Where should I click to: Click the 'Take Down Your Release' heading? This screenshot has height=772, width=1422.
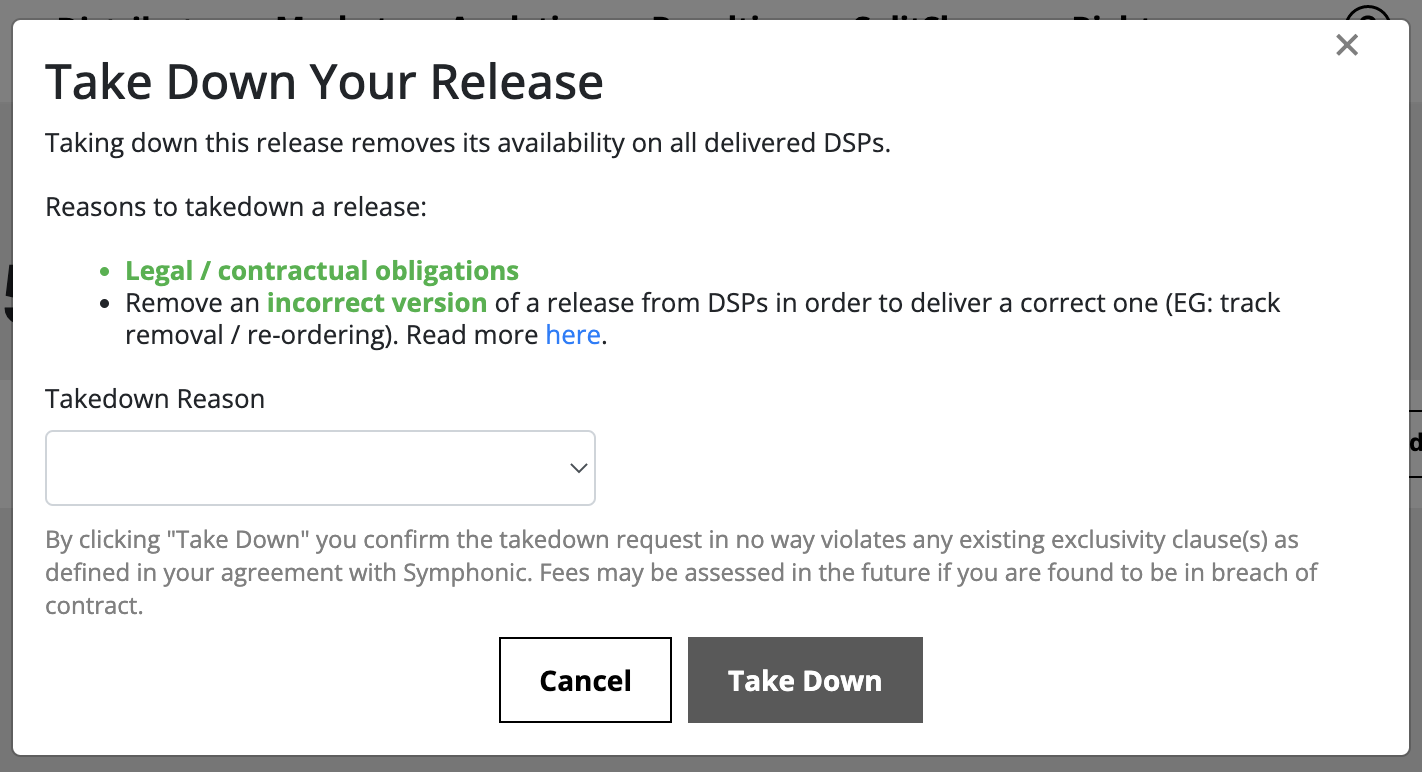[324, 82]
